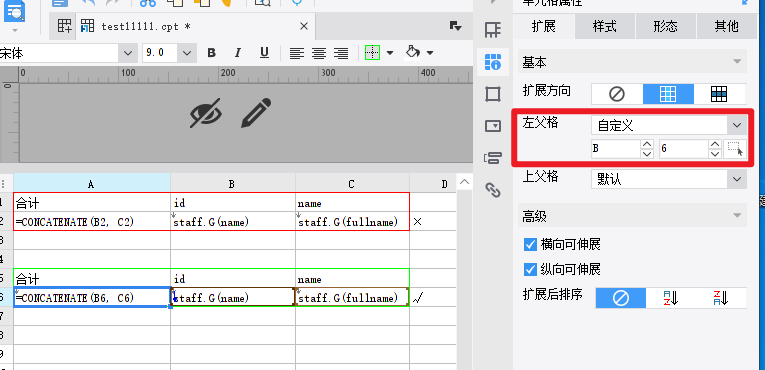Select cell B5 id

tap(233, 279)
